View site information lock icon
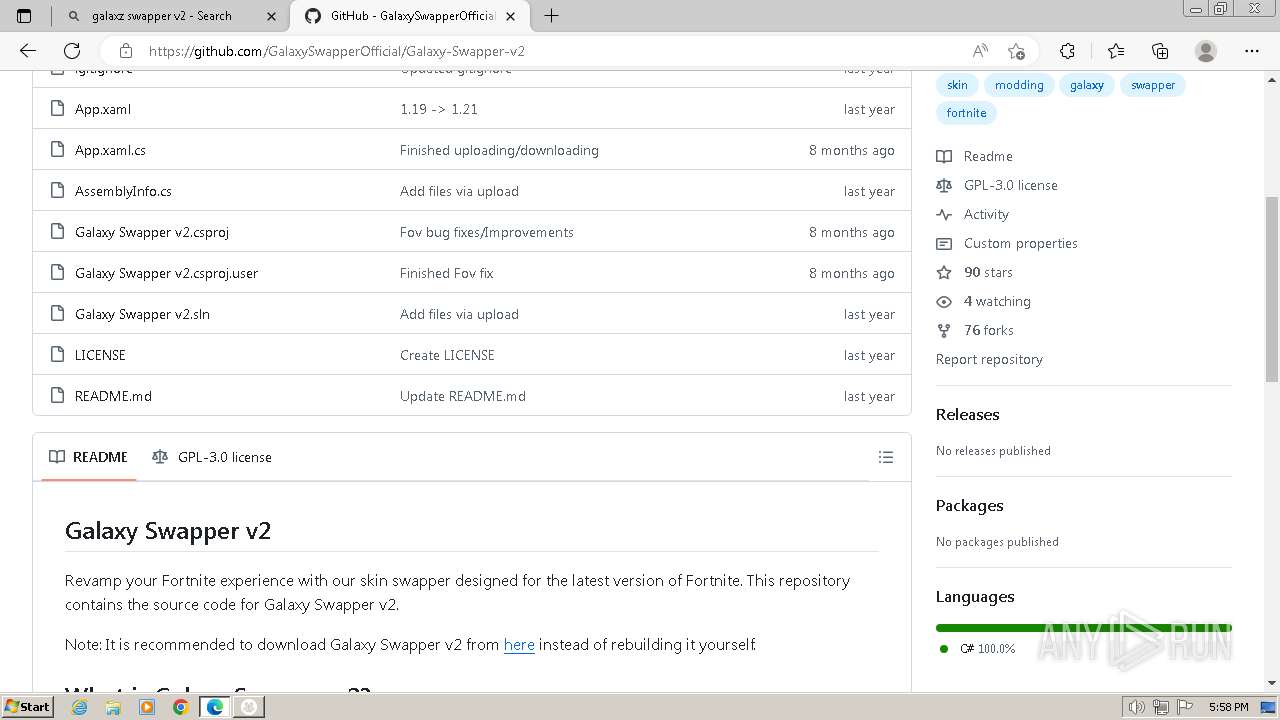This screenshot has width=1280, height=720. pos(125,51)
